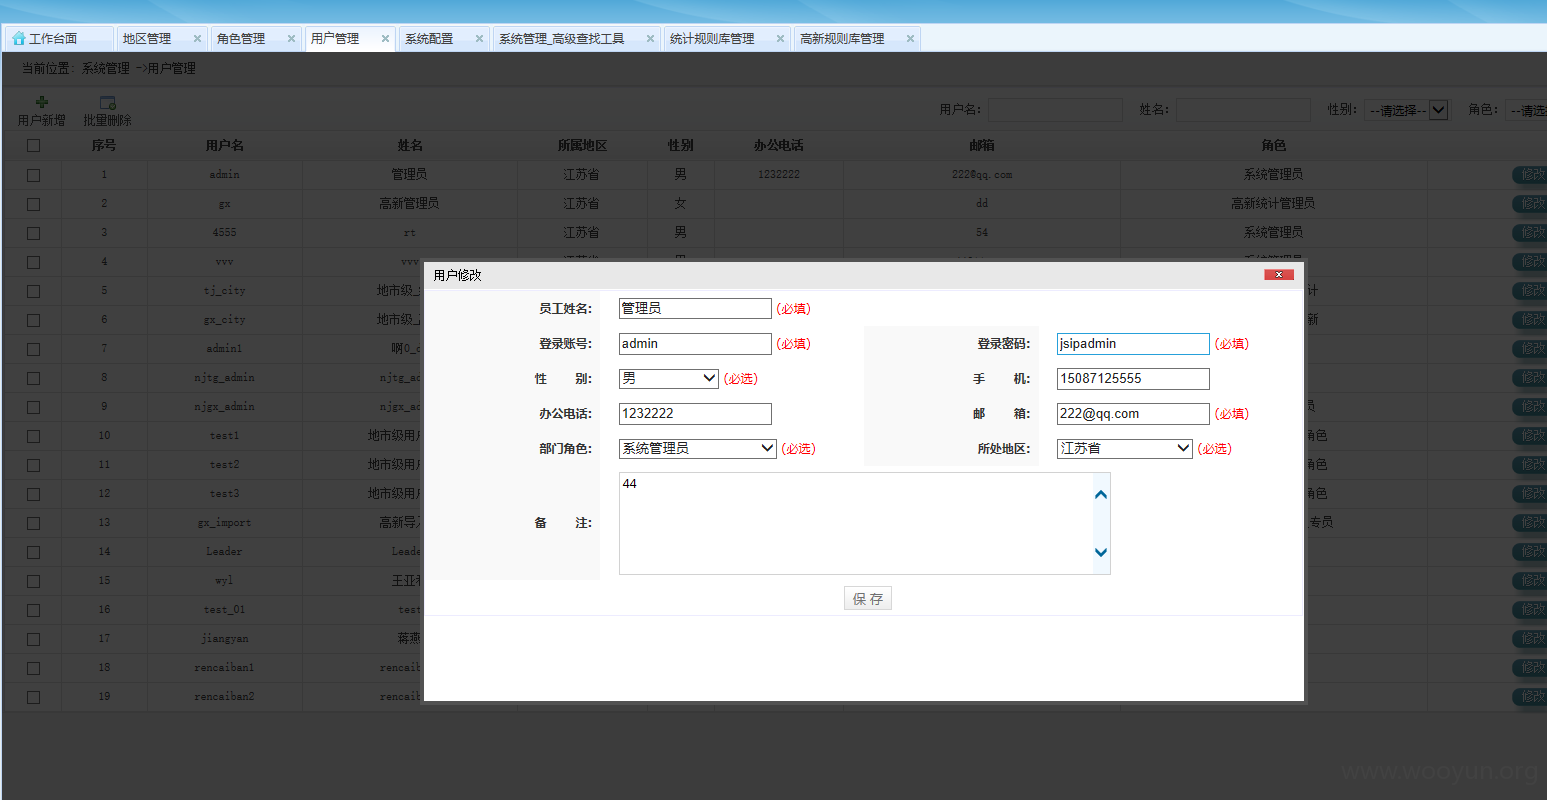Click the home icon on 工作台面 tab

(x=18, y=38)
